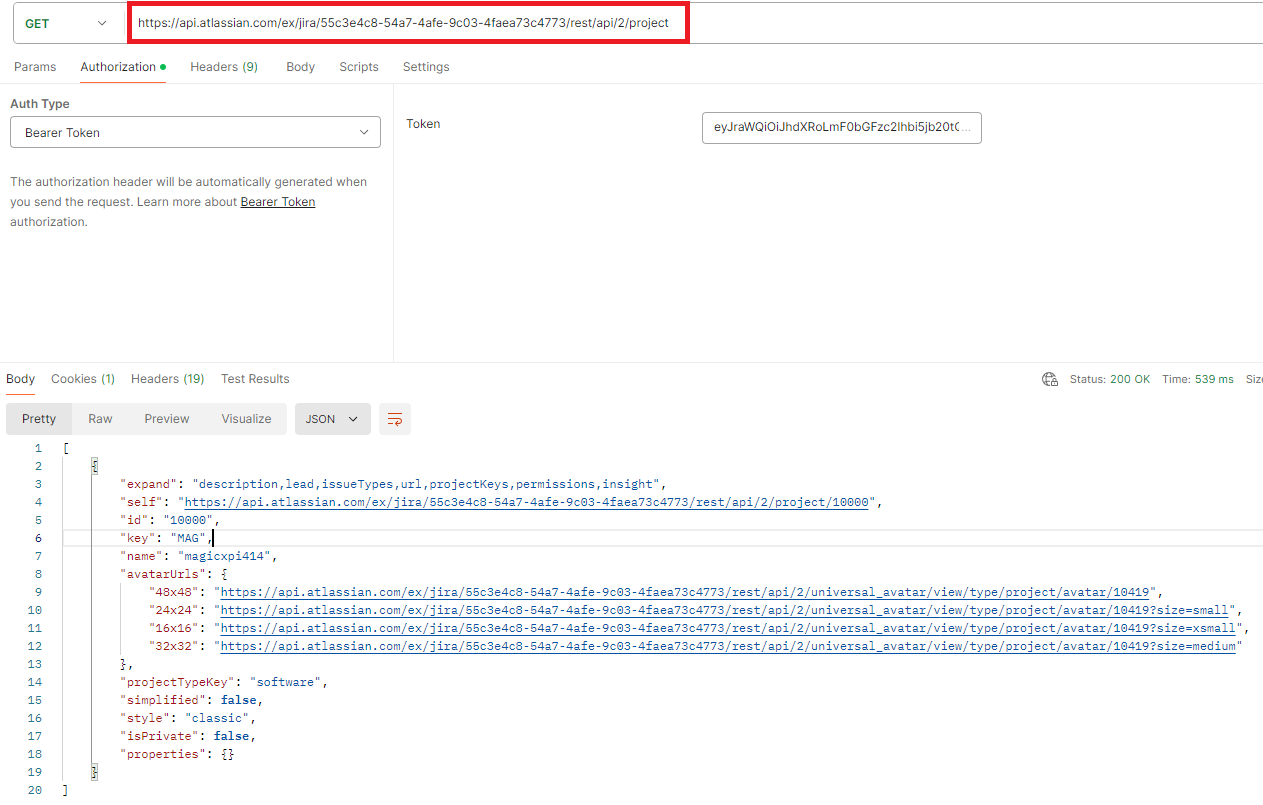Viewport: 1263px width, 805px height.
Task: Open the GET request method dropdown
Action: 67,22
